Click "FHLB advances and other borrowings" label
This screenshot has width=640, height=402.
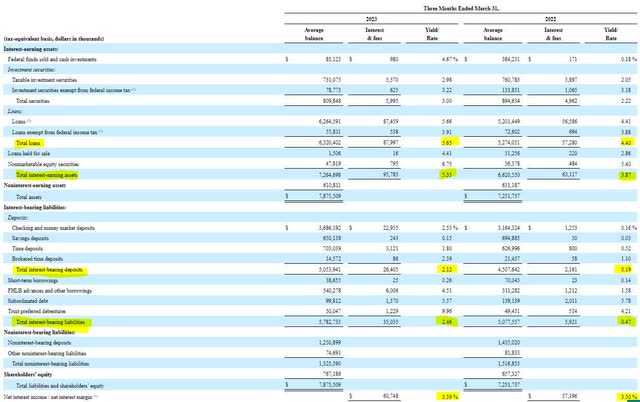[x=50, y=291]
